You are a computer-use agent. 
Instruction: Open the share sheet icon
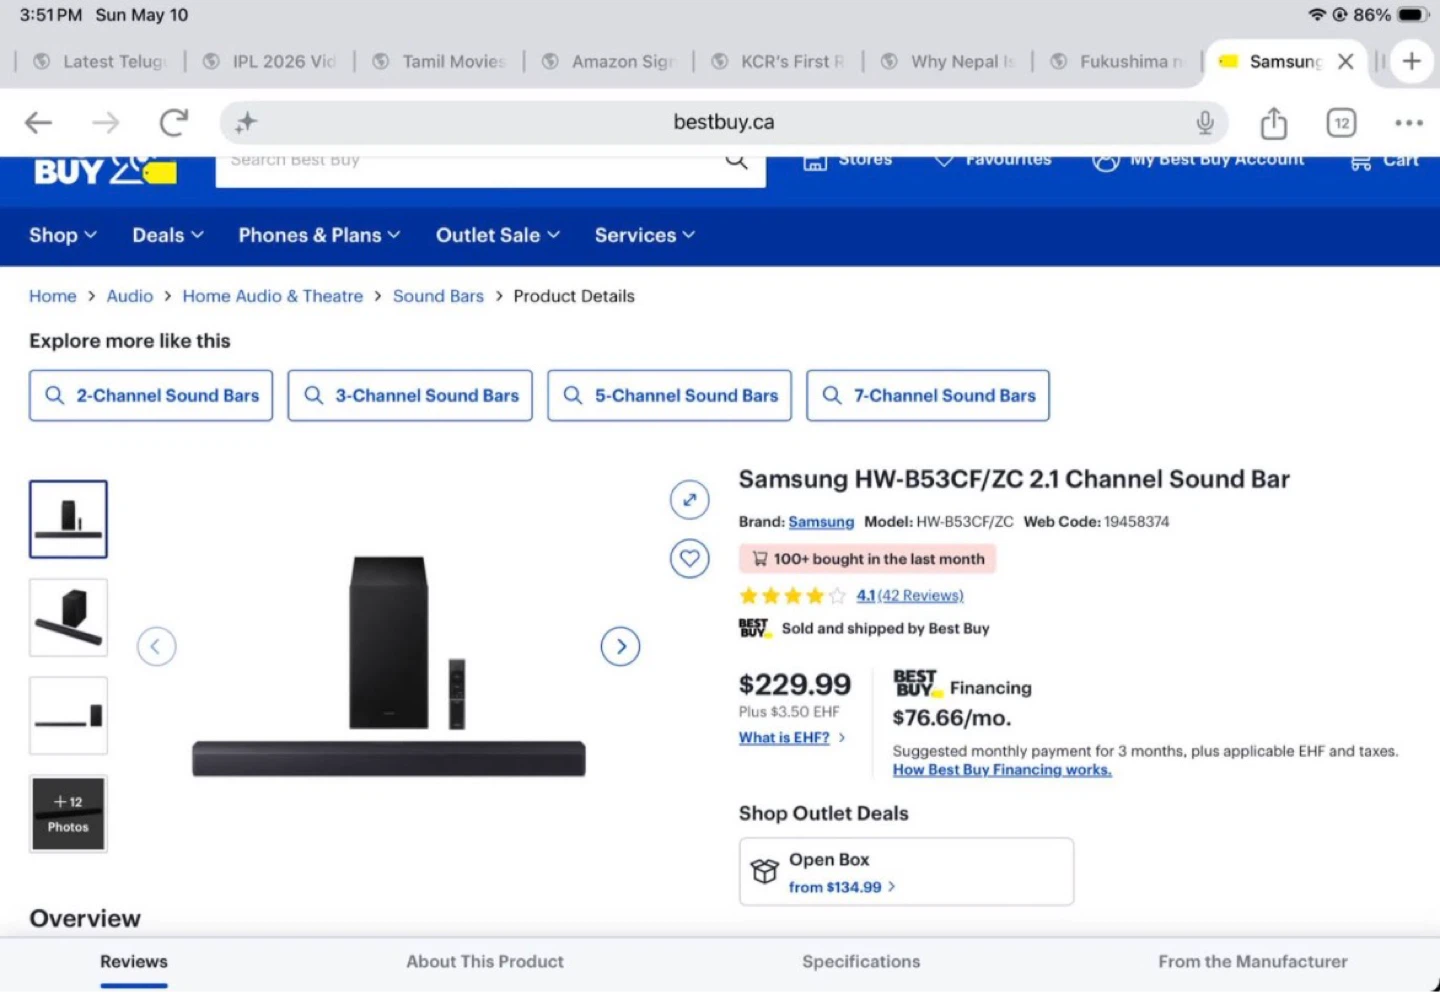pos(1273,123)
